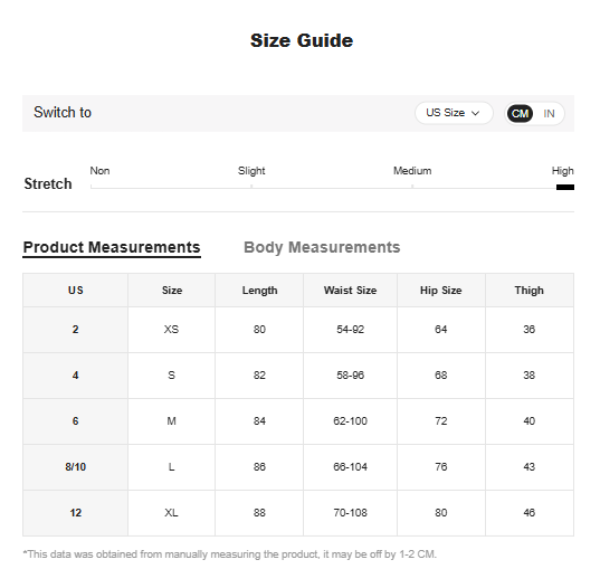Click the Length column header
600x588 pixels.
259,290
